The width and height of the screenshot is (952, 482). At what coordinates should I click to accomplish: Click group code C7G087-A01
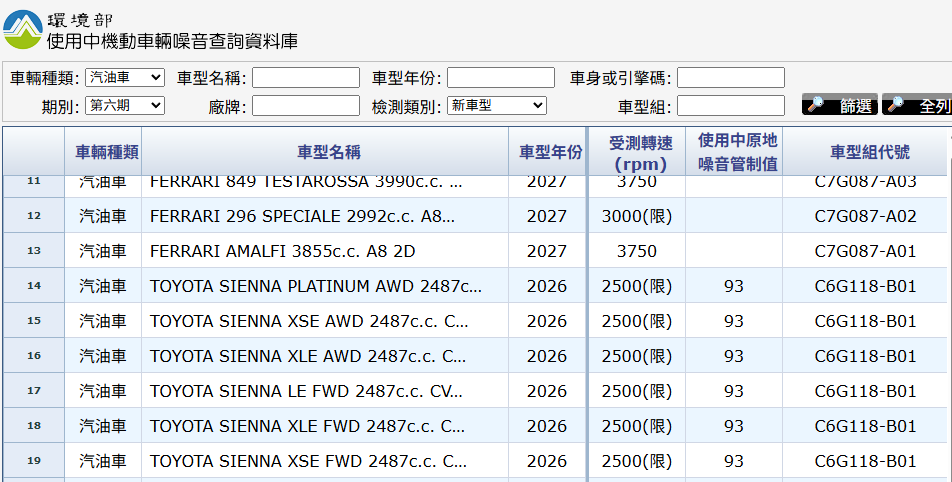[865, 251]
